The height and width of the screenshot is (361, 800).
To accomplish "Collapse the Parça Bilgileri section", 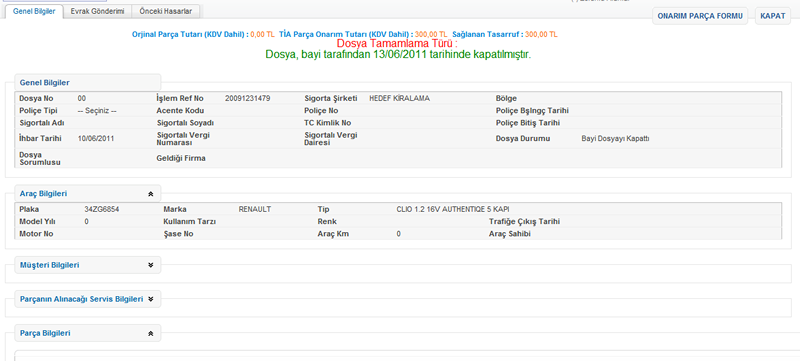I will pyautogui.click(x=151, y=333).
